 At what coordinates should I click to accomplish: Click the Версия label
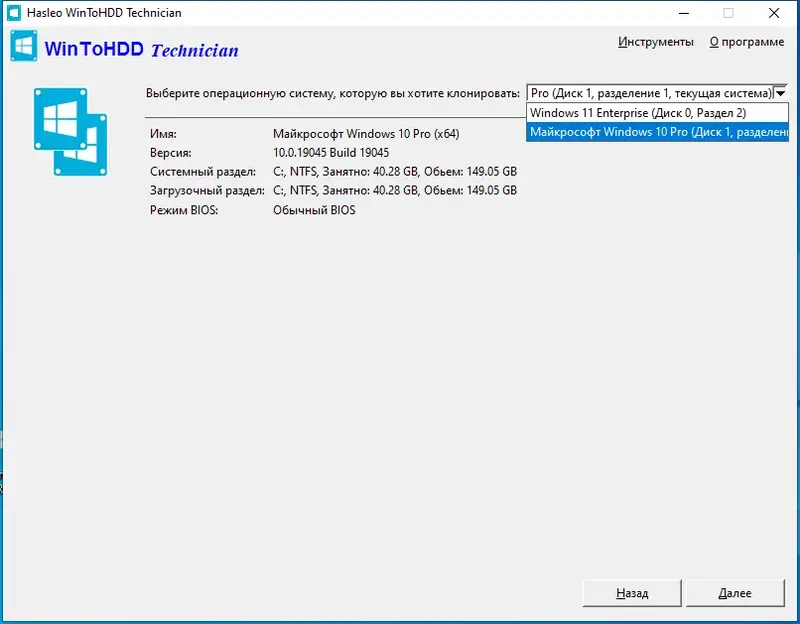tap(170, 153)
